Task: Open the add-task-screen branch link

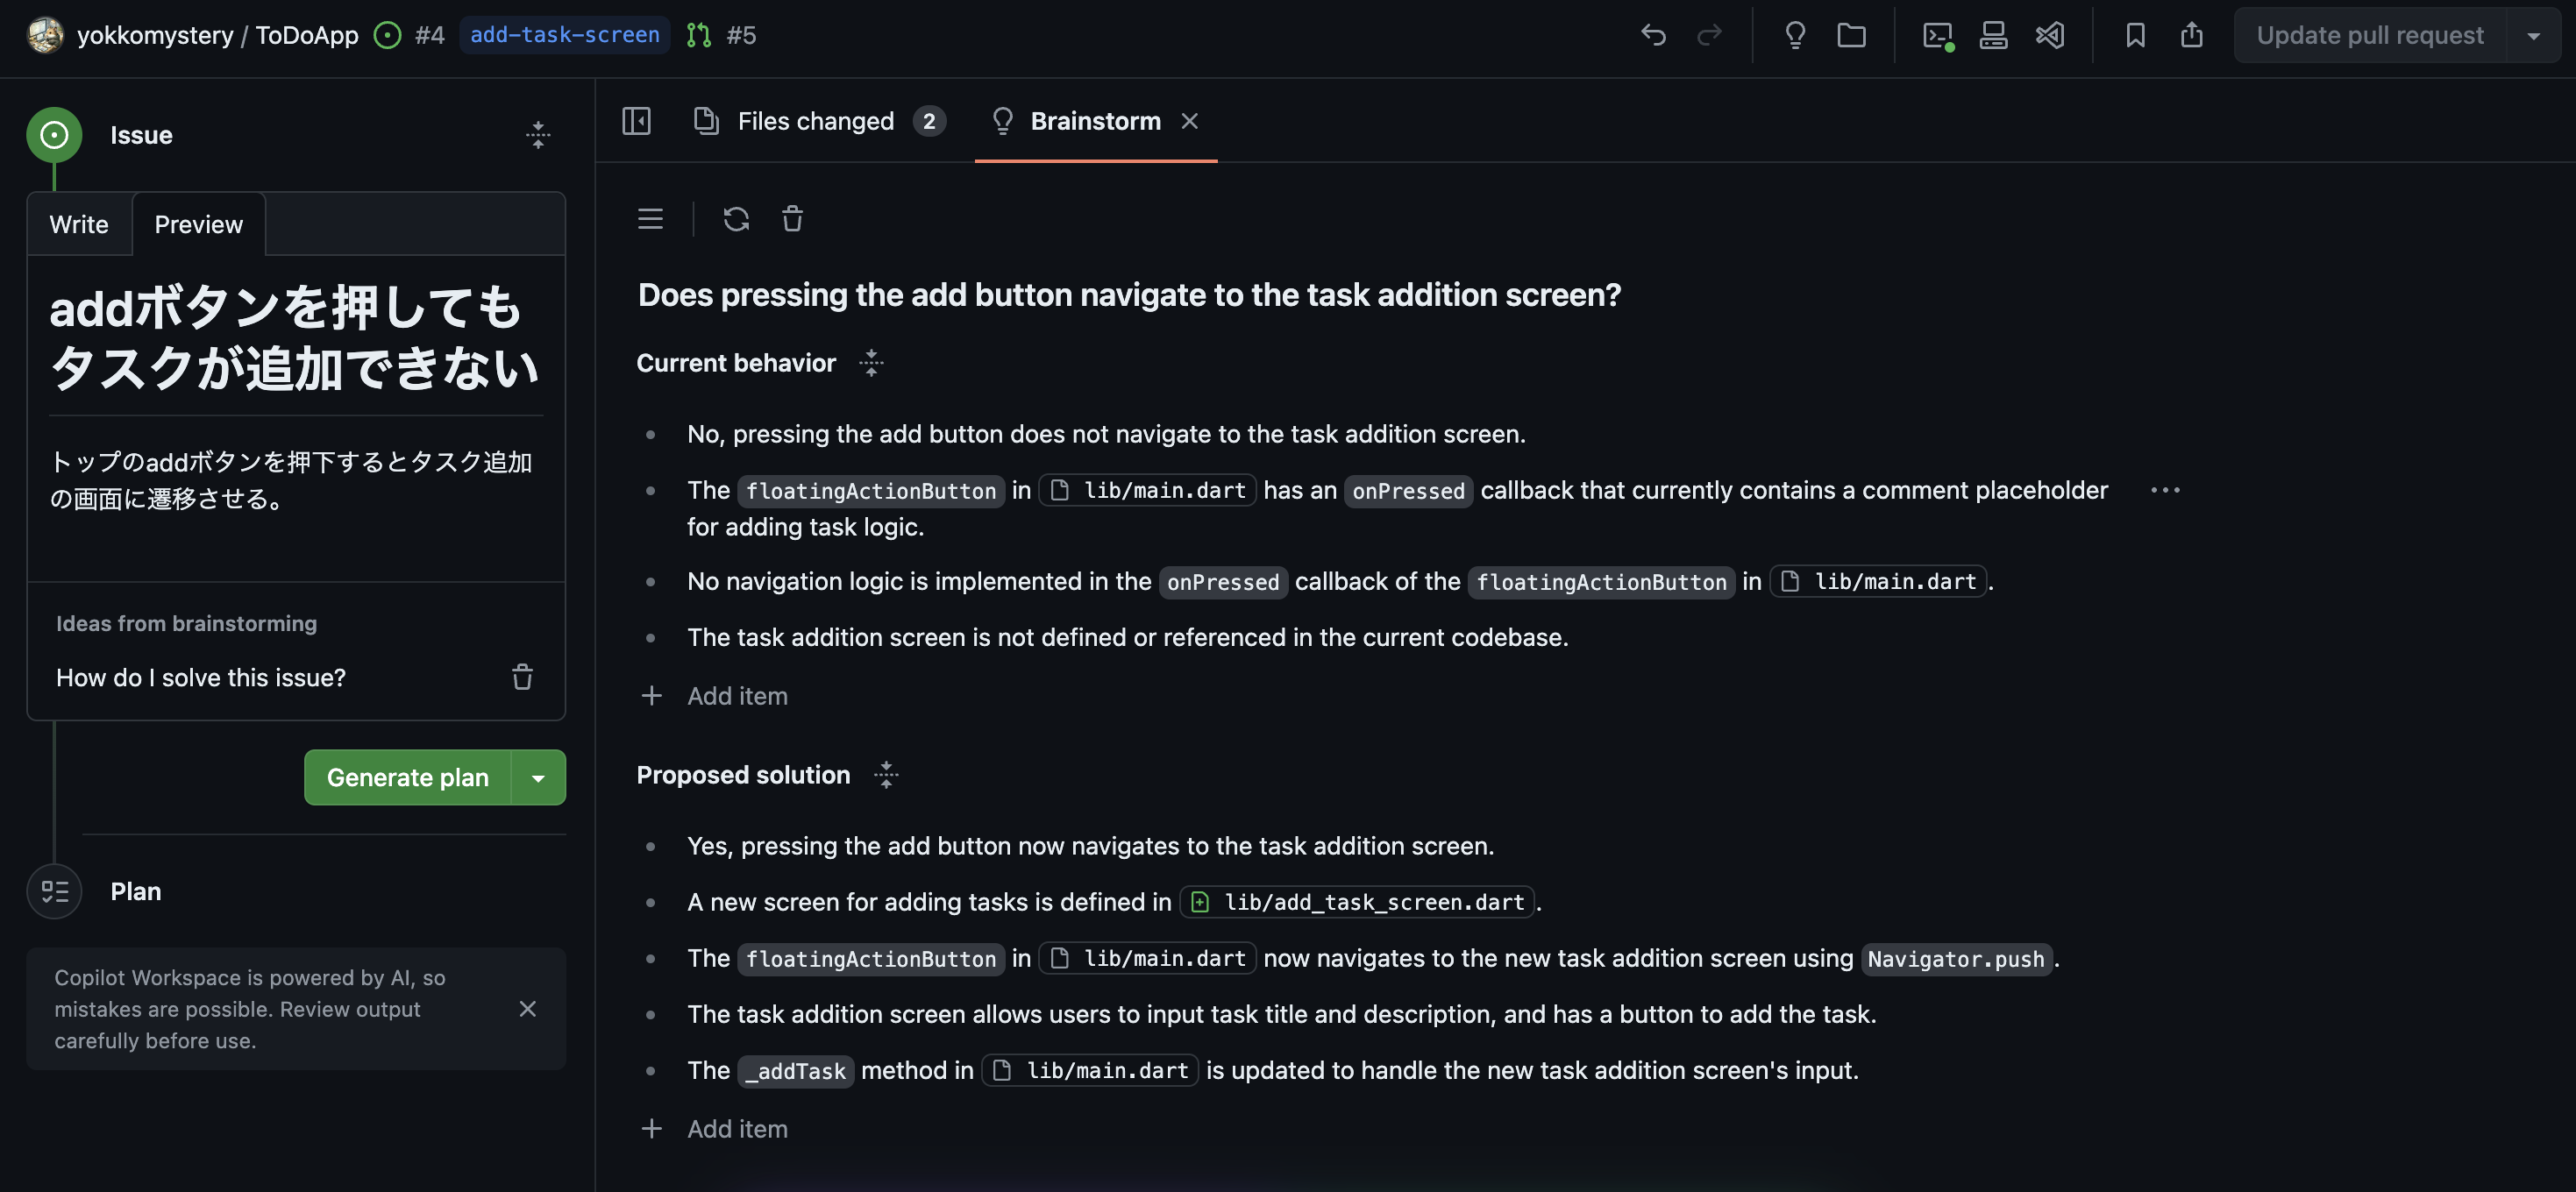Action: point(564,35)
